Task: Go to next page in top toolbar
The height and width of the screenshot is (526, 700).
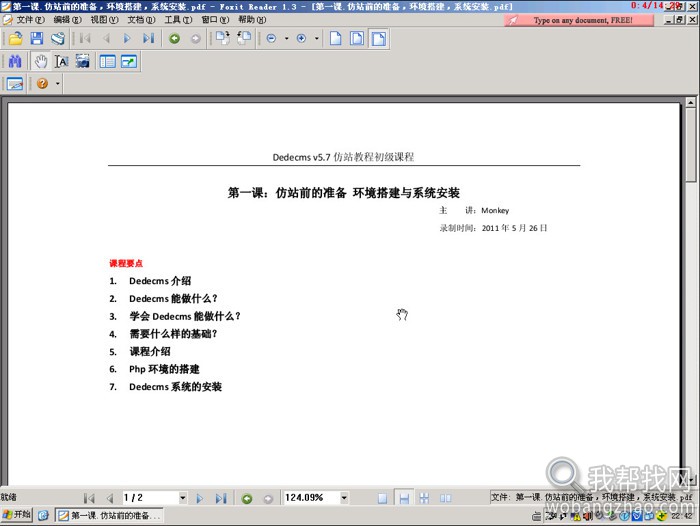Action: [127, 38]
